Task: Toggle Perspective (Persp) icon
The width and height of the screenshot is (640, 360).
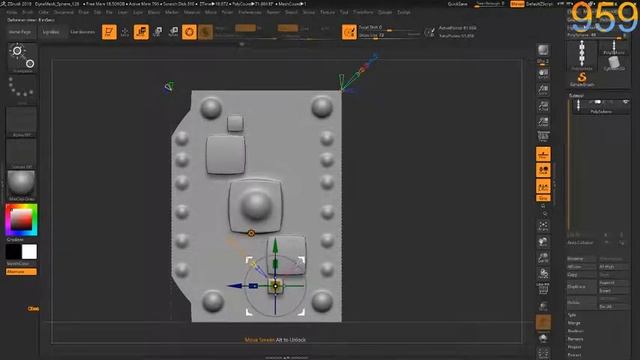Action: 543,137
